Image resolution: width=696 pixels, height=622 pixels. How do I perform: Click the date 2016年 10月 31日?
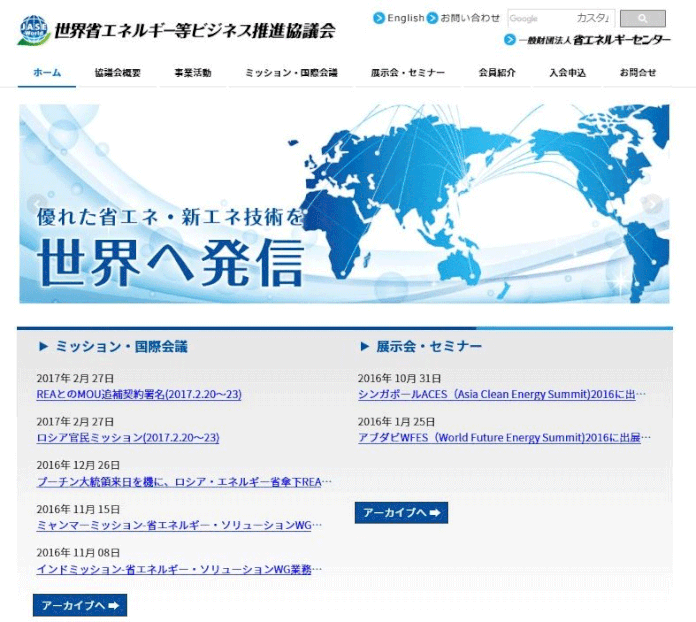point(399,379)
